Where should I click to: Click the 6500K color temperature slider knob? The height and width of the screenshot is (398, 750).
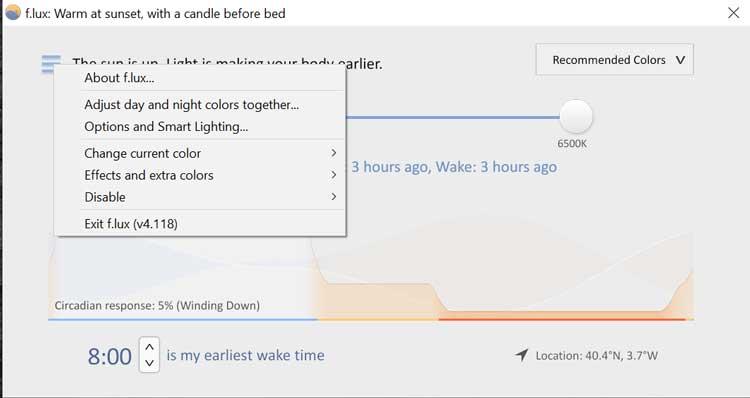coord(576,117)
